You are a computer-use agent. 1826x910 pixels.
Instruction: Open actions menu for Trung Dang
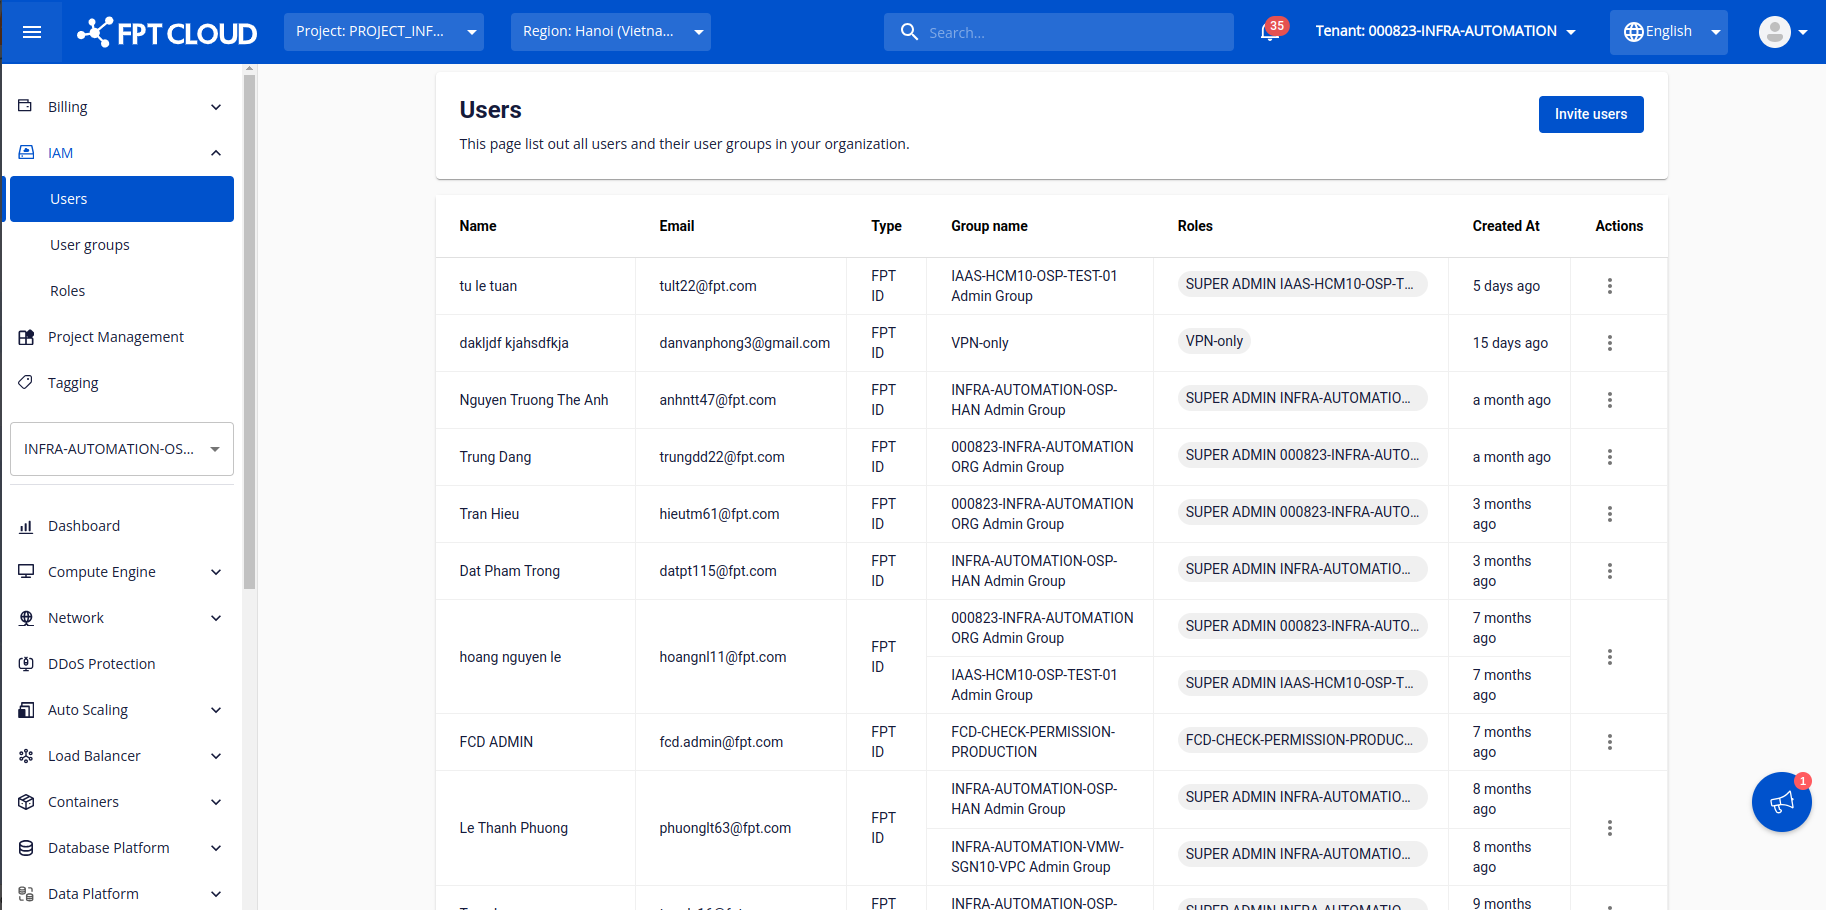tap(1609, 457)
